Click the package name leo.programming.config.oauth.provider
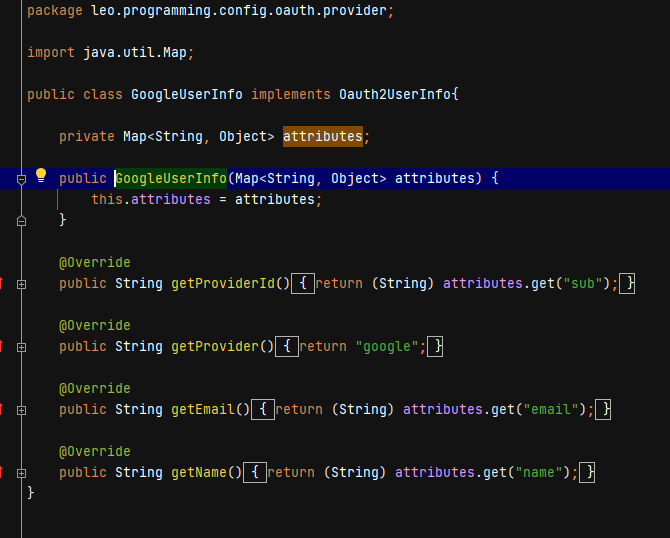 click(x=239, y=11)
